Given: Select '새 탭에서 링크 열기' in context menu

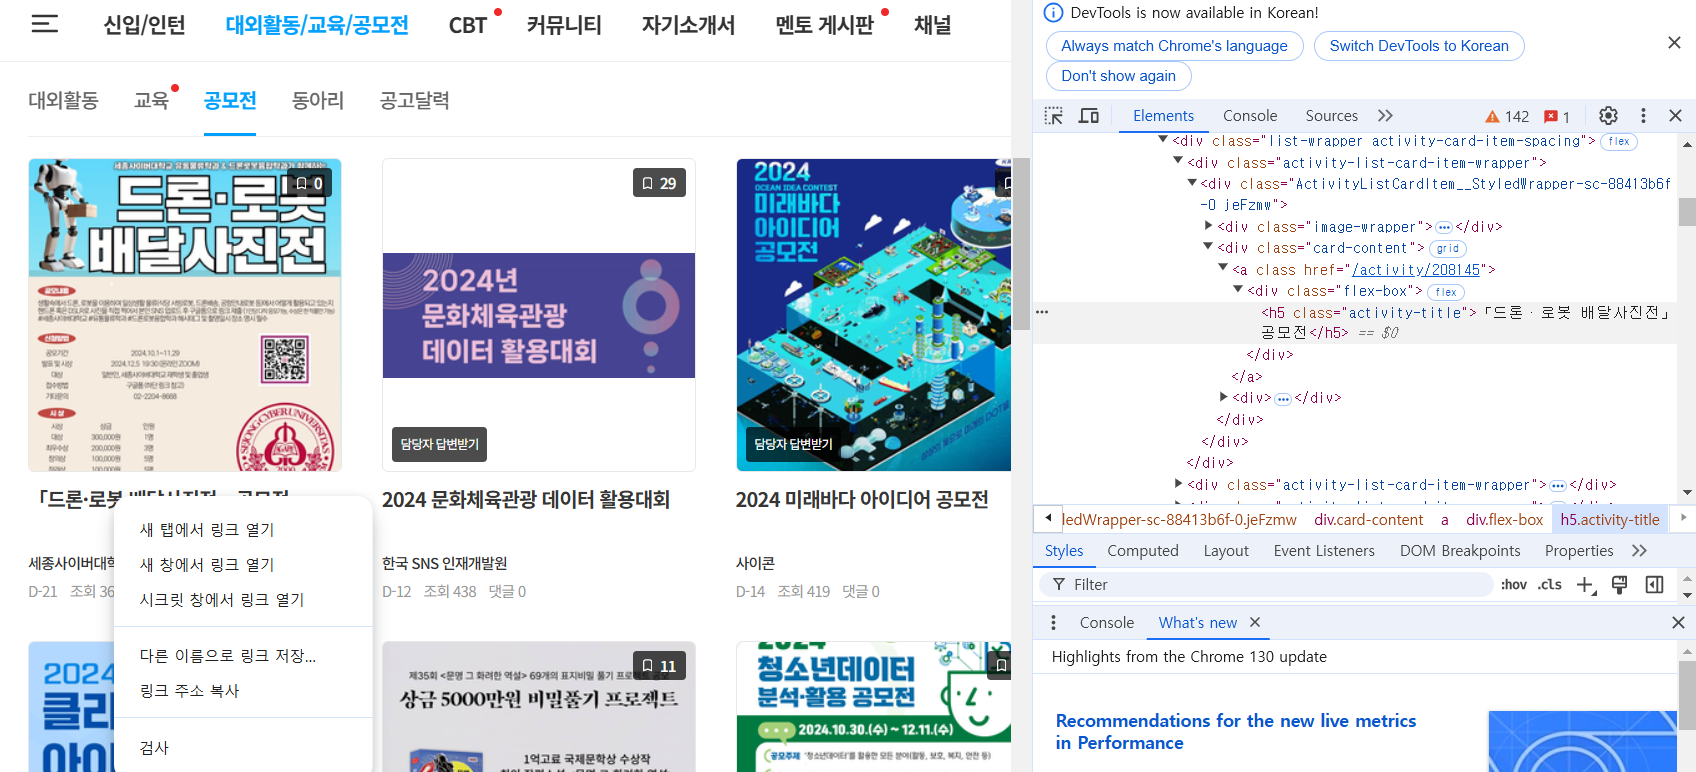Looking at the screenshot, I should pos(243,530).
